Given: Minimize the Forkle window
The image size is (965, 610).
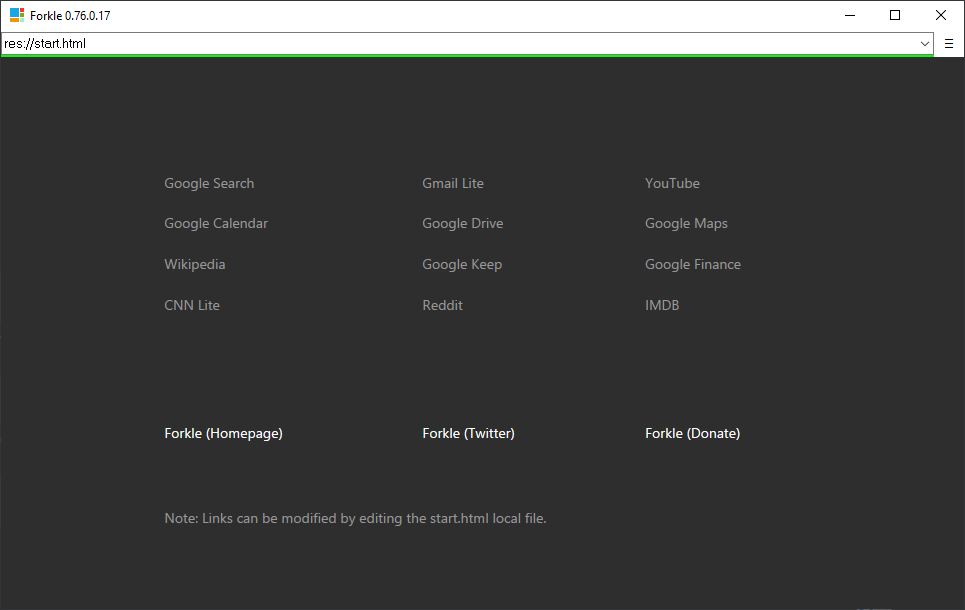Looking at the screenshot, I should (x=850, y=15).
